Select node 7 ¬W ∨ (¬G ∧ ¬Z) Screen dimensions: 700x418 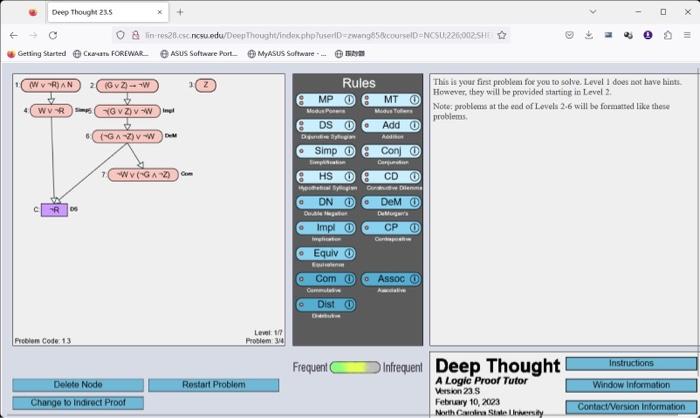pyautogui.click(x=143, y=175)
